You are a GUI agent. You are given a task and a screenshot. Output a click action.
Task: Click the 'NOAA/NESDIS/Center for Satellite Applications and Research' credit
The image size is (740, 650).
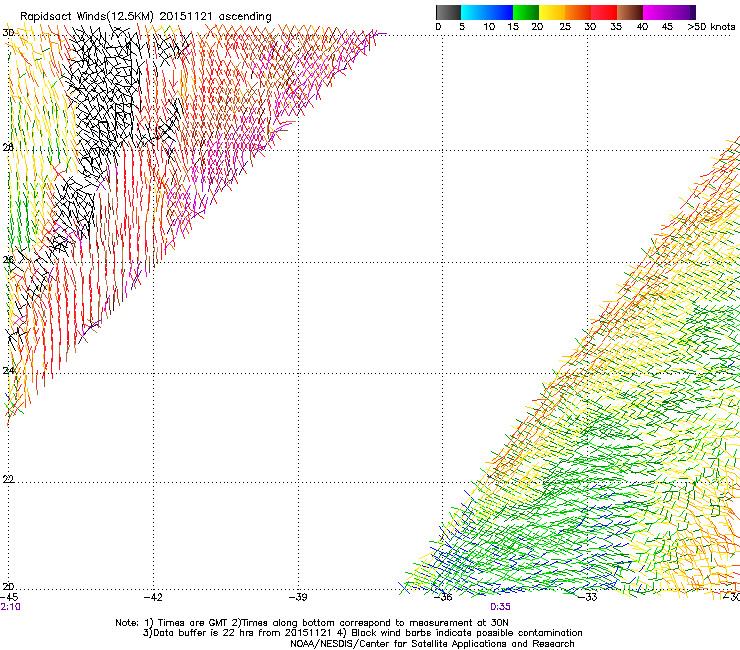pyautogui.click(x=432, y=644)
